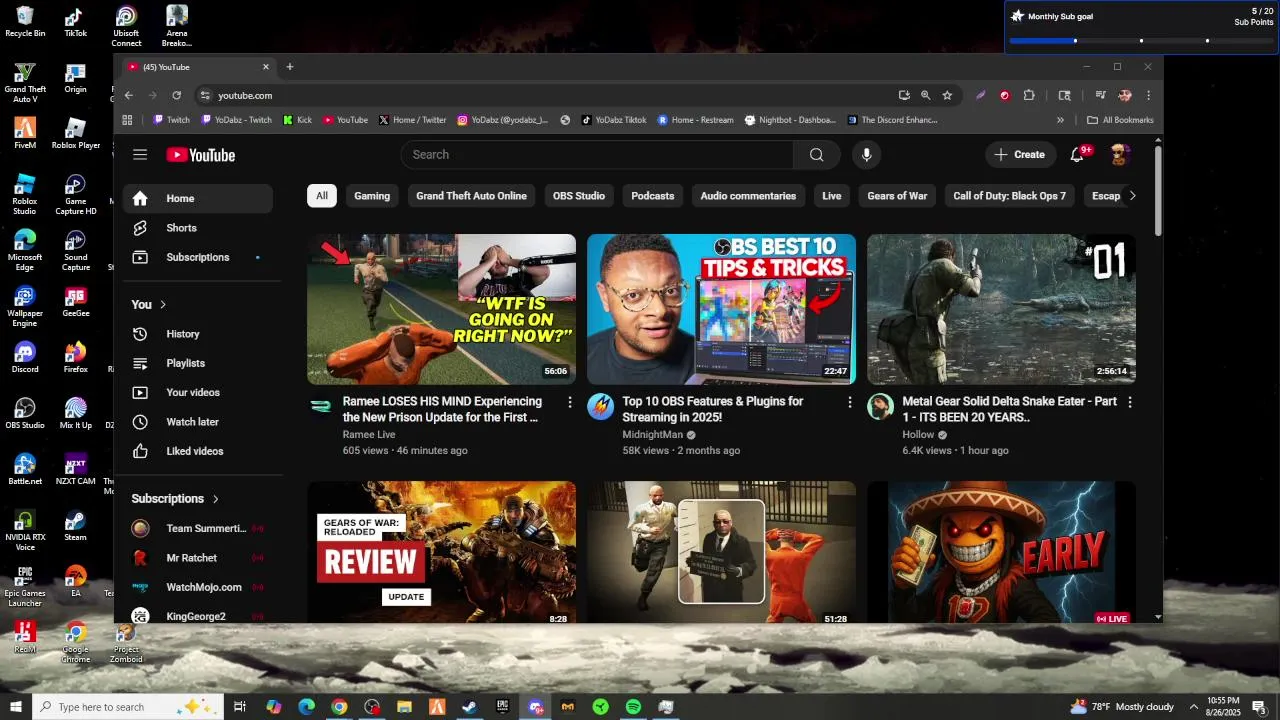Click the Create button
Image resolution: width=1280 pixels, height=720 pixels.
[1020, 155]
